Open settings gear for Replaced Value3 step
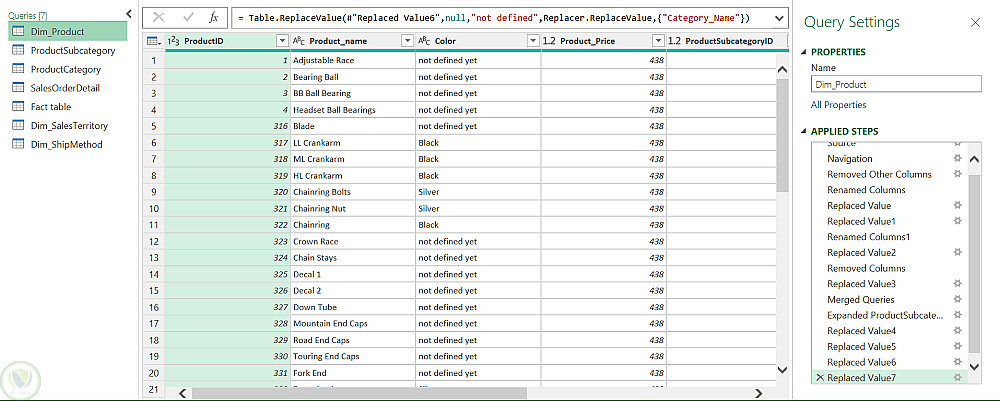The image size is (1000, 401). pyautogui.click(x=957, y=283)
